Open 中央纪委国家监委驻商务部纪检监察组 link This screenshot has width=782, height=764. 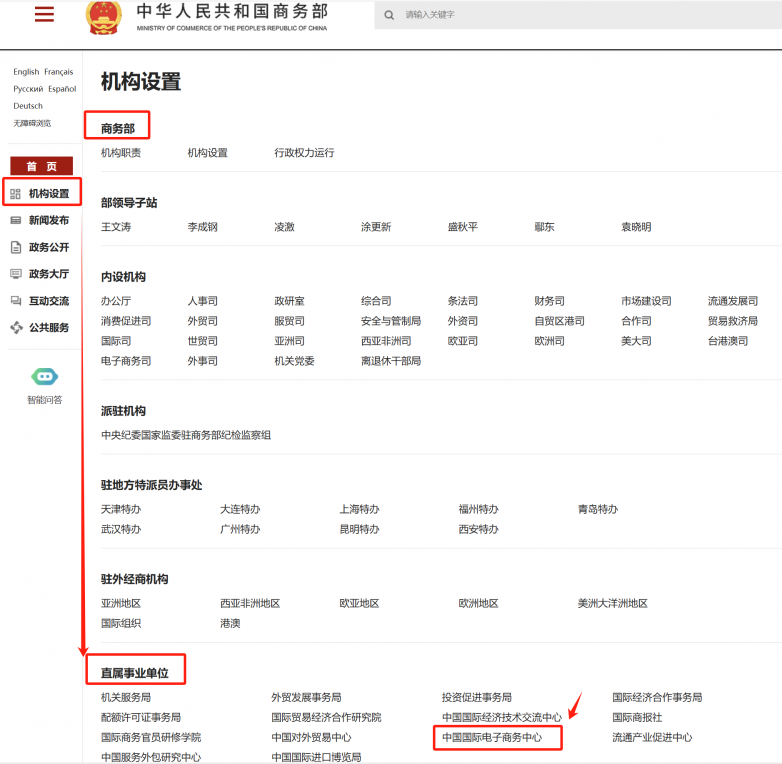(186, 435)
